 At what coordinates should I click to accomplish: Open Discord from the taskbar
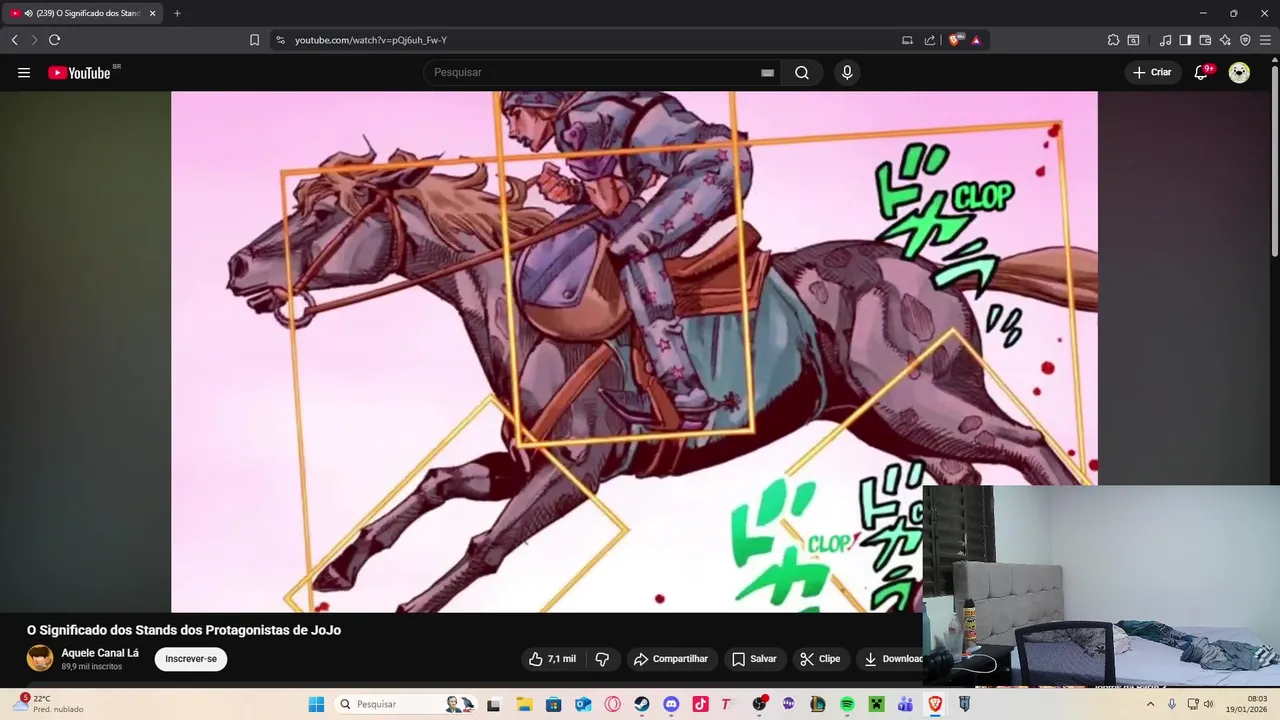671,705
